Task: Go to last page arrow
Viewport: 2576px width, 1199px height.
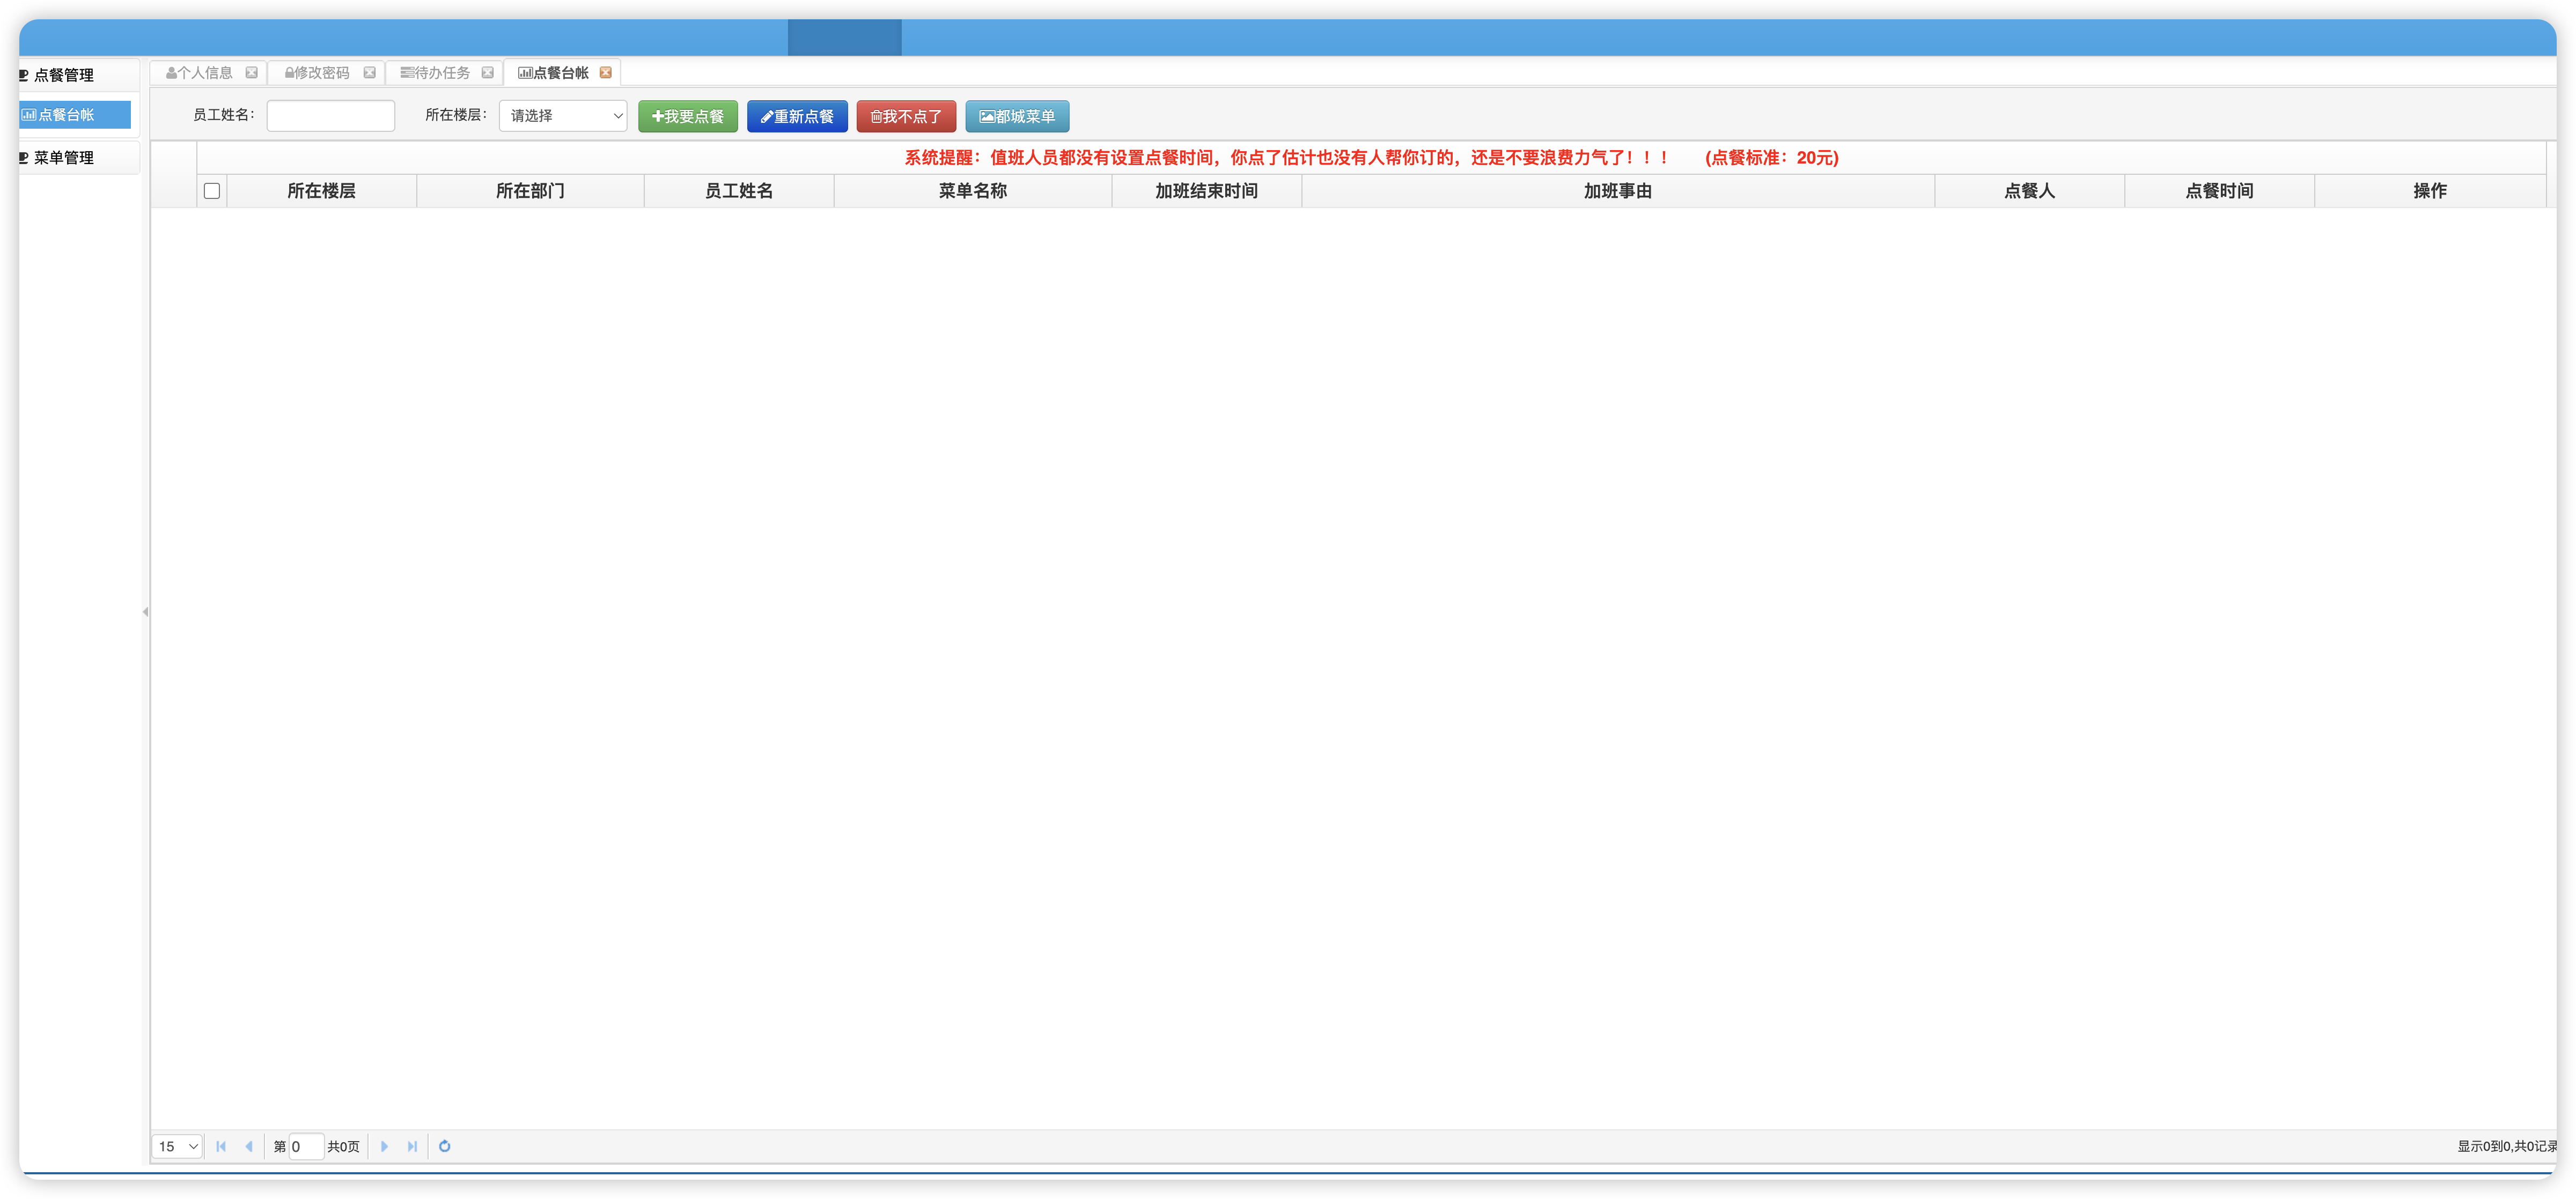Action: pyautogui.click(x=412, y=1146)
